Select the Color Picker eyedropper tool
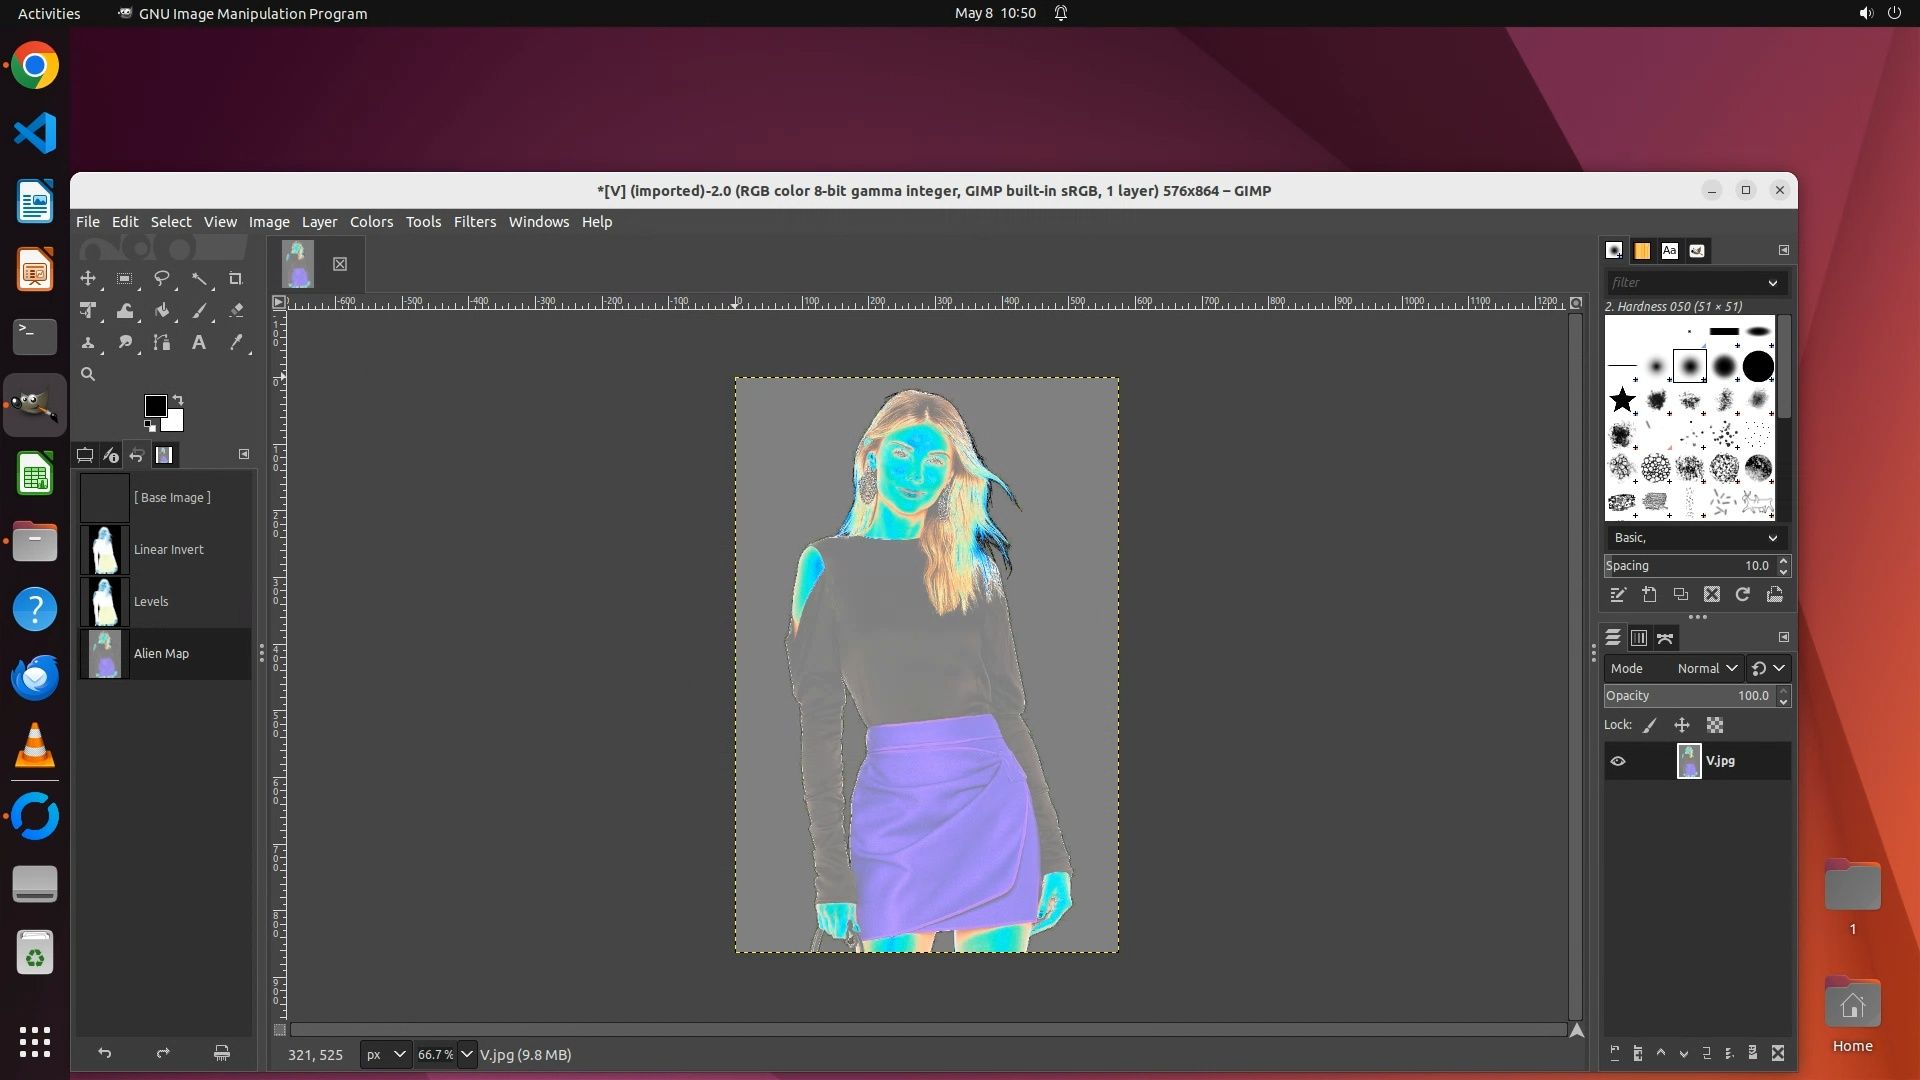The height and width of the screenshot is (1080, 1920). pyautogui.click(x=236, y=343)
